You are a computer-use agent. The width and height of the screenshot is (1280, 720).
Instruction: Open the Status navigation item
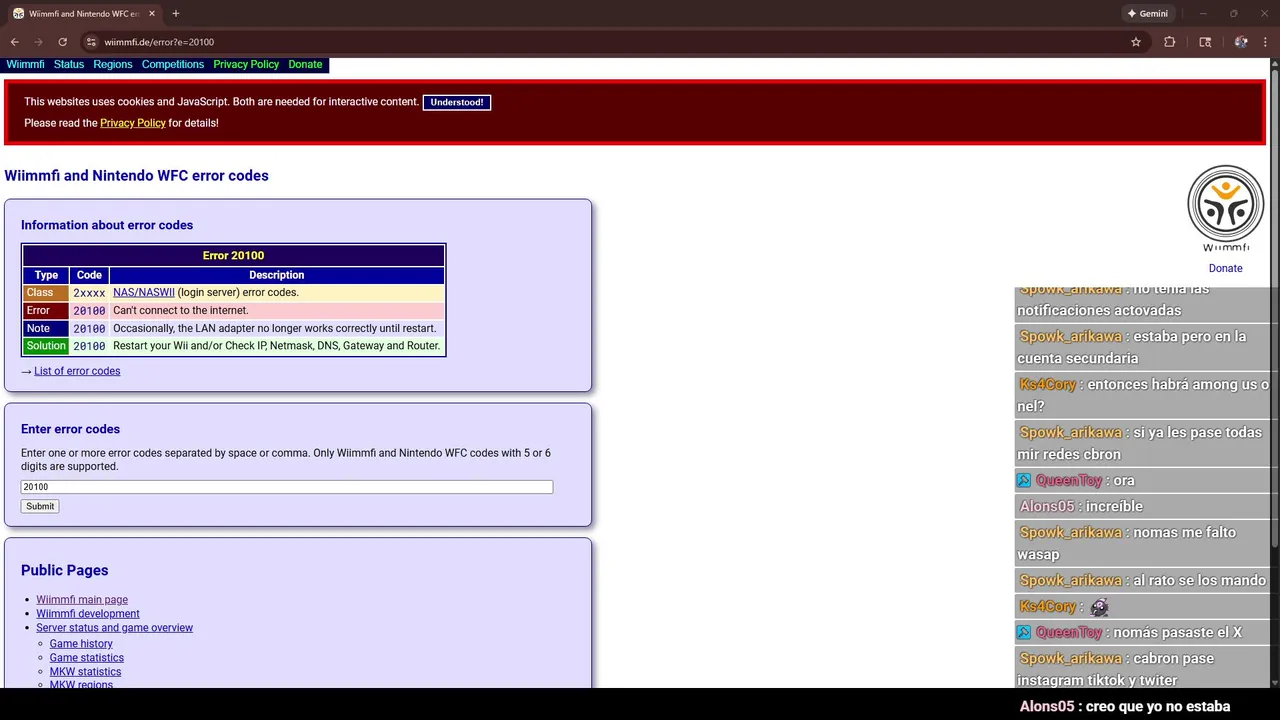69,64
